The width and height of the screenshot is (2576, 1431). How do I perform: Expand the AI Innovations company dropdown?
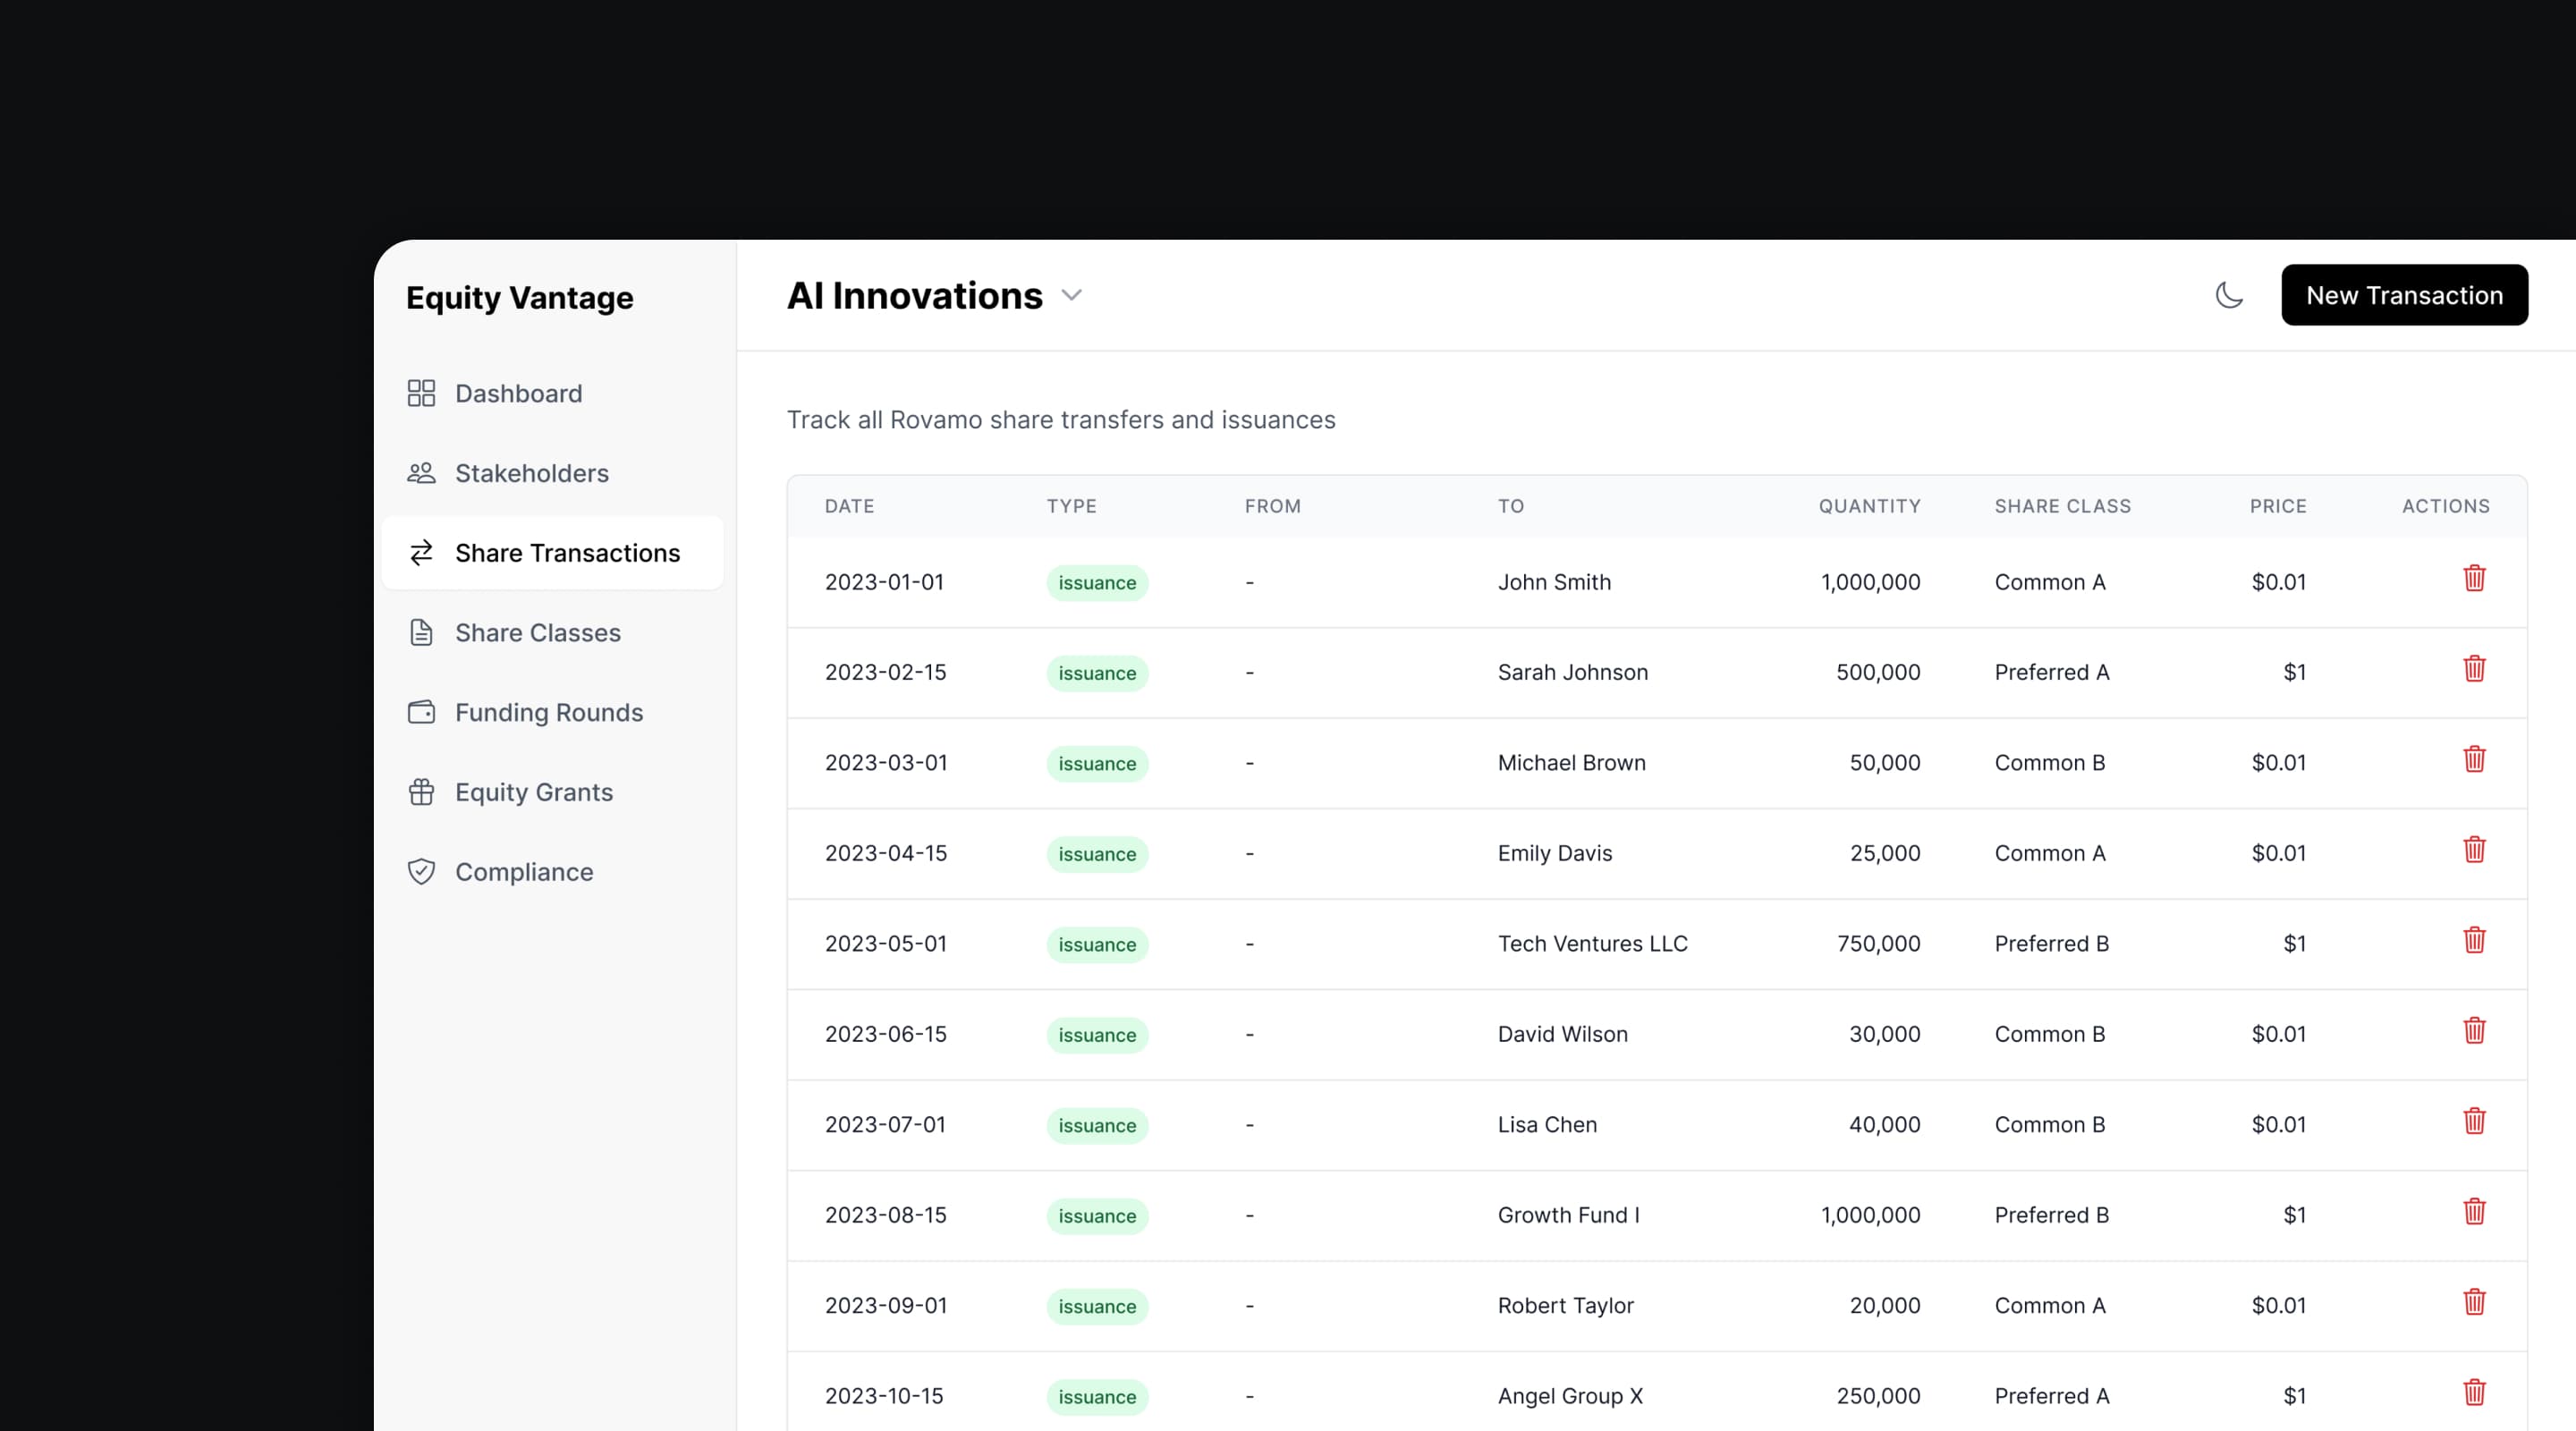(x=1071, y=295)
